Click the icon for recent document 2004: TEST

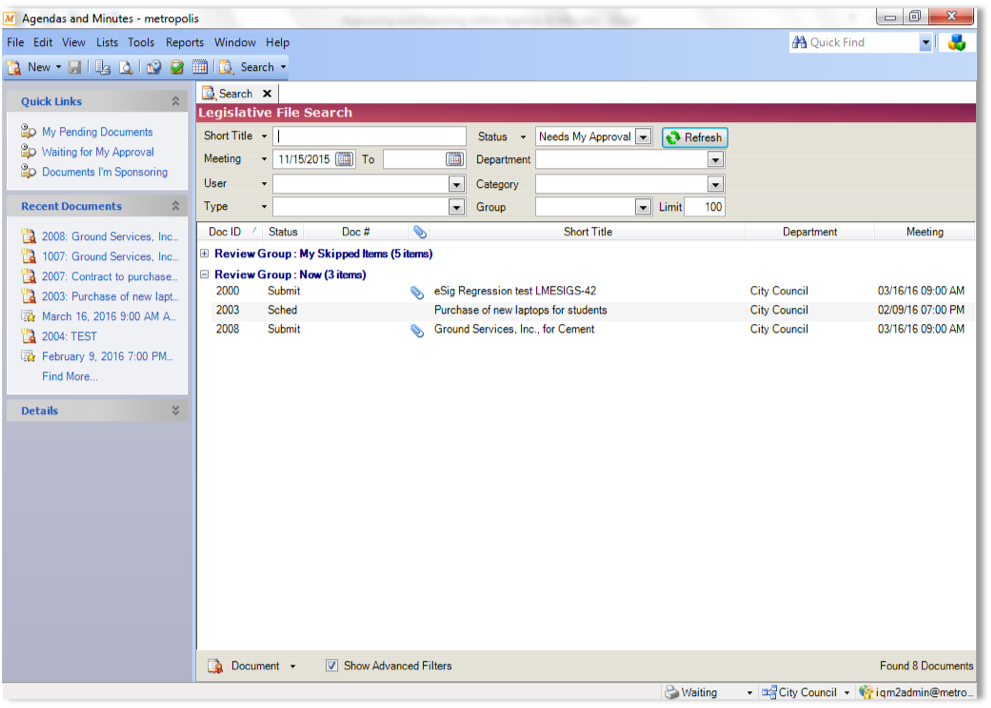coord(28,336)
